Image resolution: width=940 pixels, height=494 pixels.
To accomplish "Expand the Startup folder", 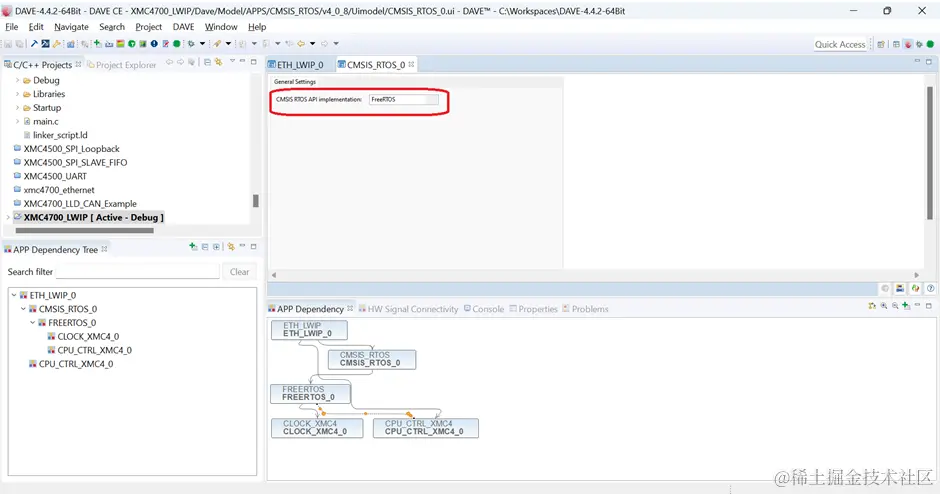I will 17,108.
